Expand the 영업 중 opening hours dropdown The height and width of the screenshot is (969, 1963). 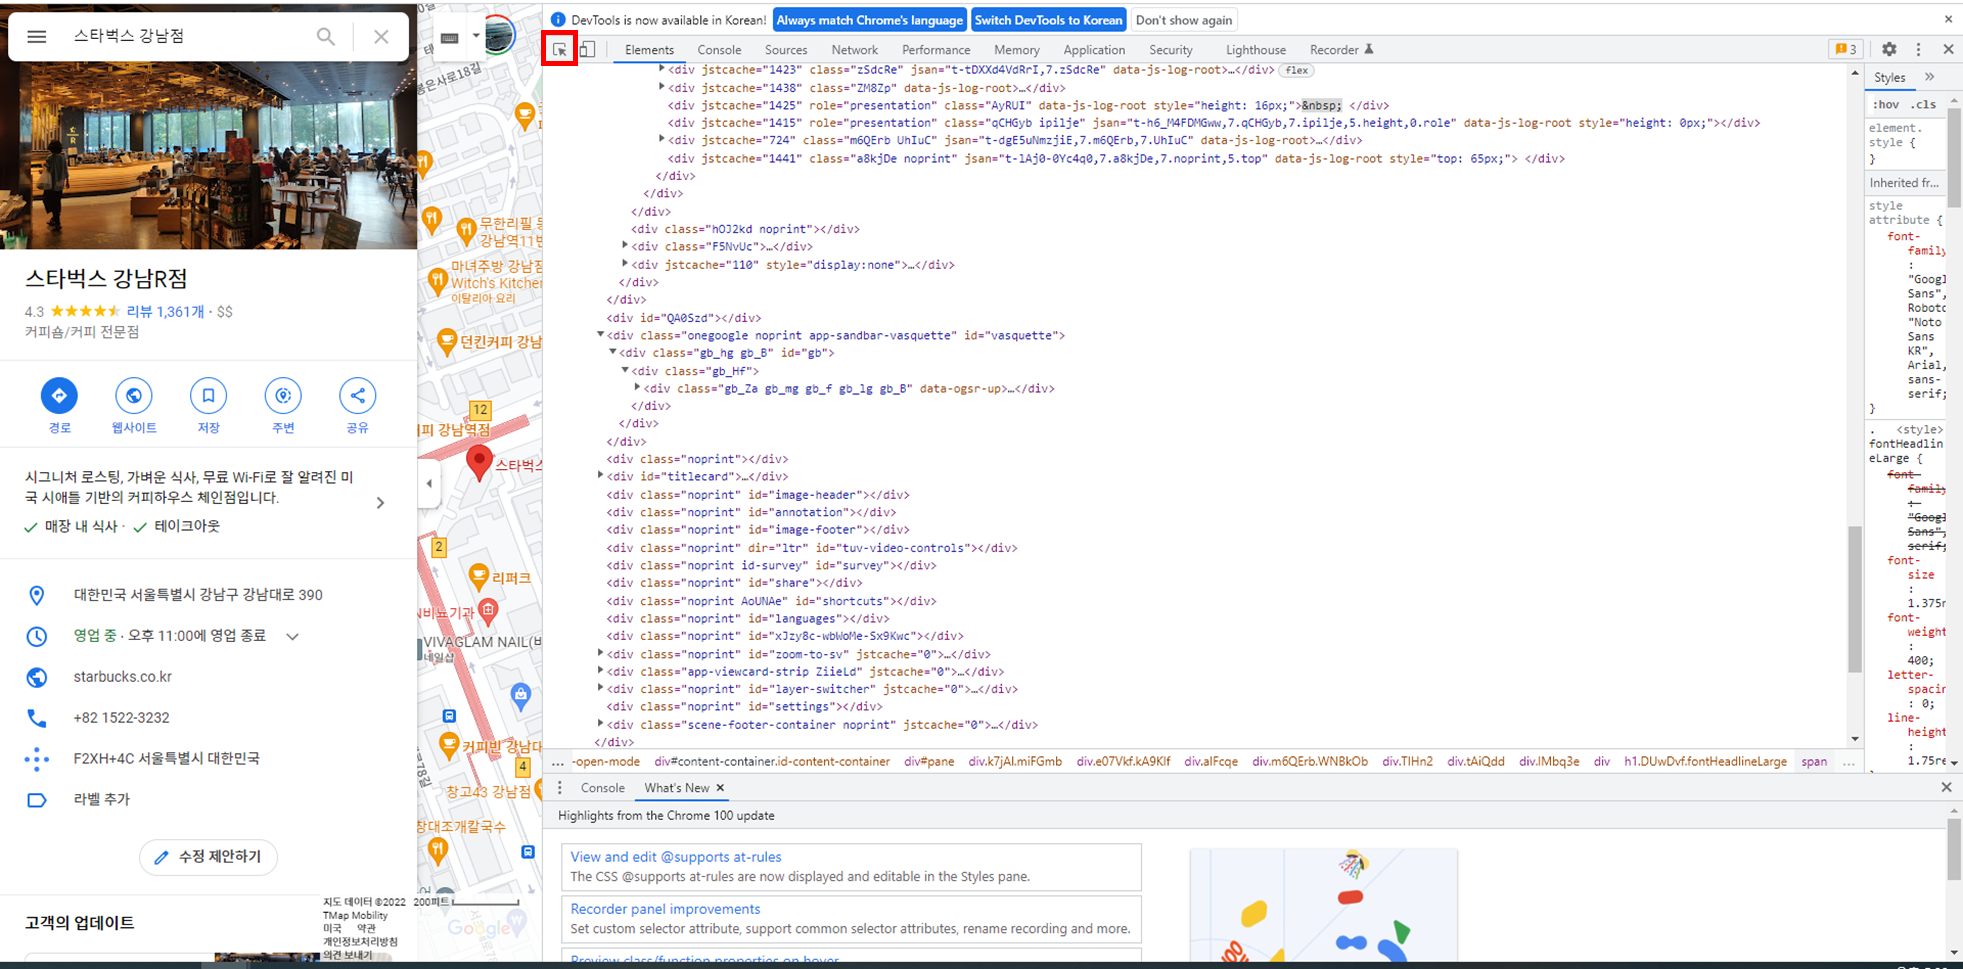pyautogui.click(x=292, y=636)
